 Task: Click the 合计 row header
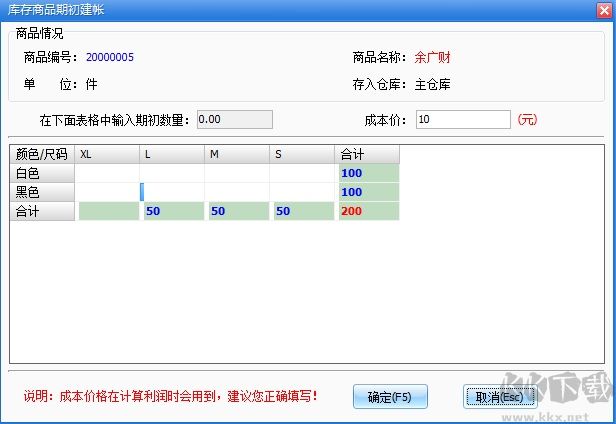click(x=42, y=211)
